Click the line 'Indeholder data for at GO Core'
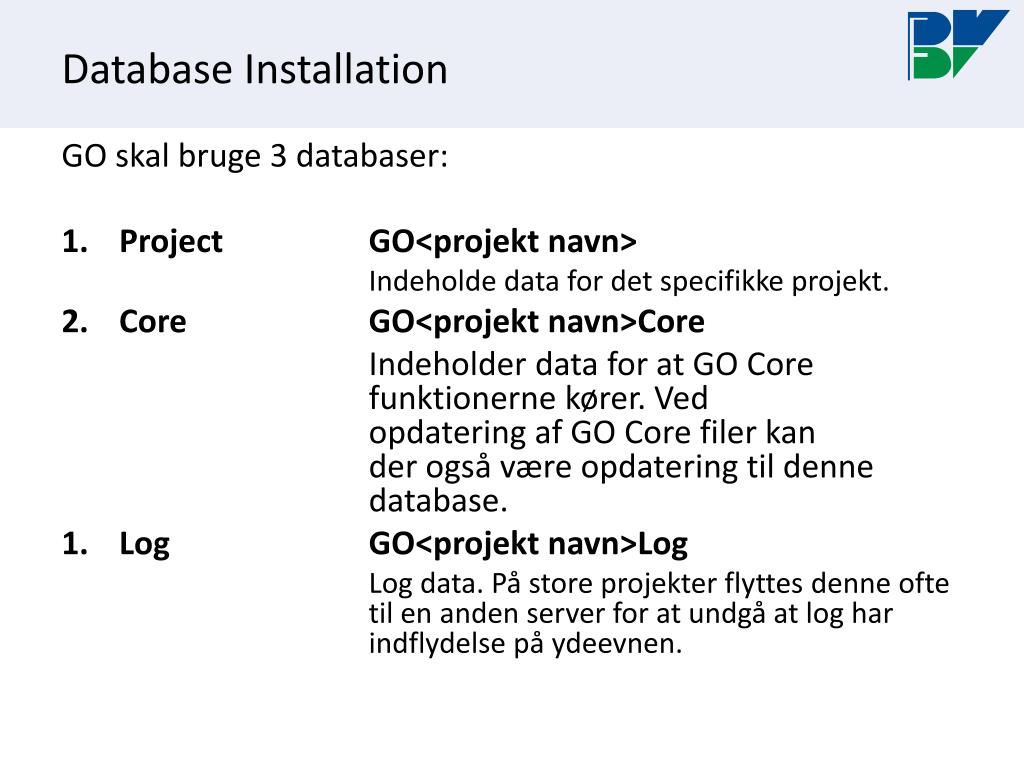 coord(591,364)
